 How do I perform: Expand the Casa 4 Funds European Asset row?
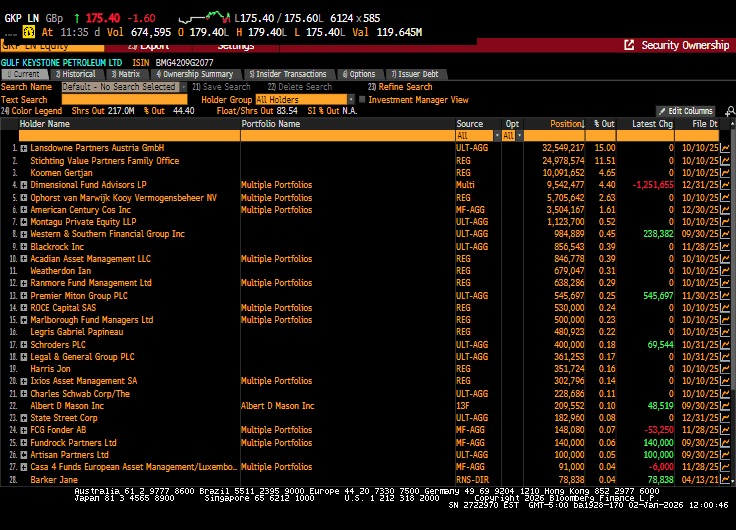[23, 467]
